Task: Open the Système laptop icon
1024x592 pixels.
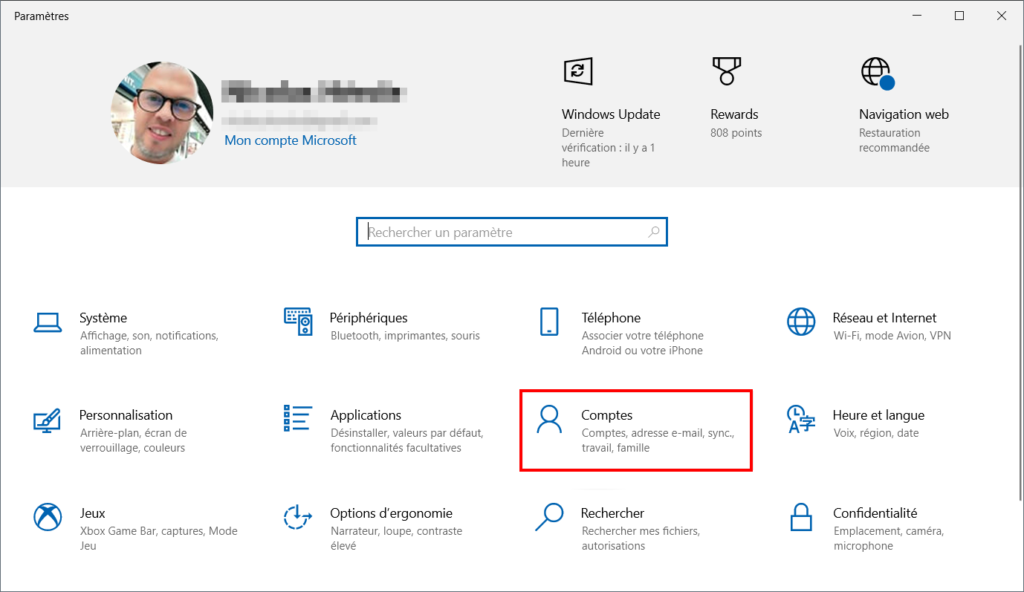Action: [x=48, y=322]
